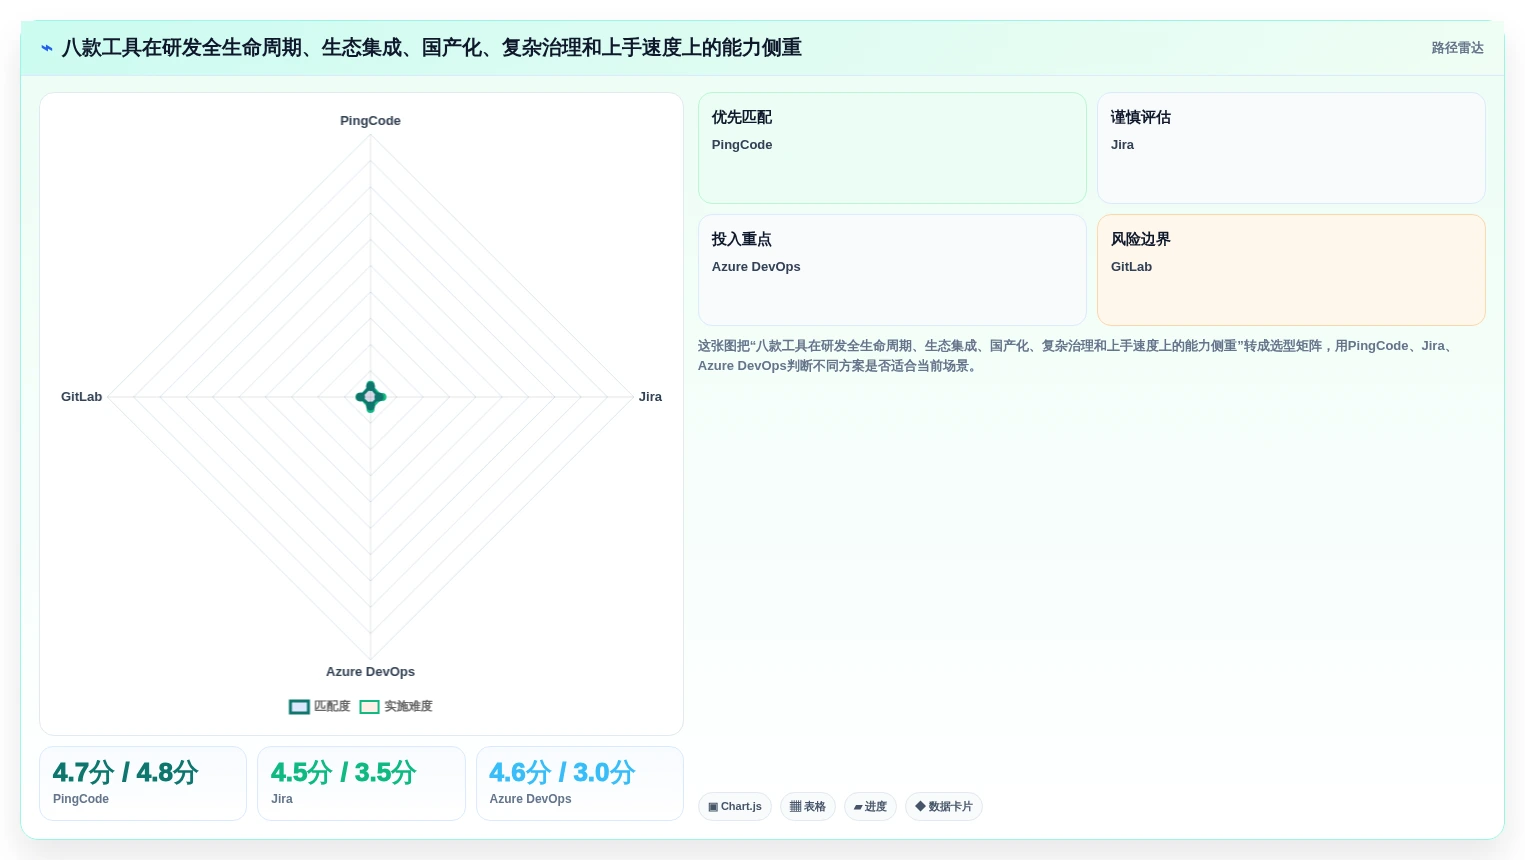
Task: Click the lightning icon beside the title
Action: point(47,48)
